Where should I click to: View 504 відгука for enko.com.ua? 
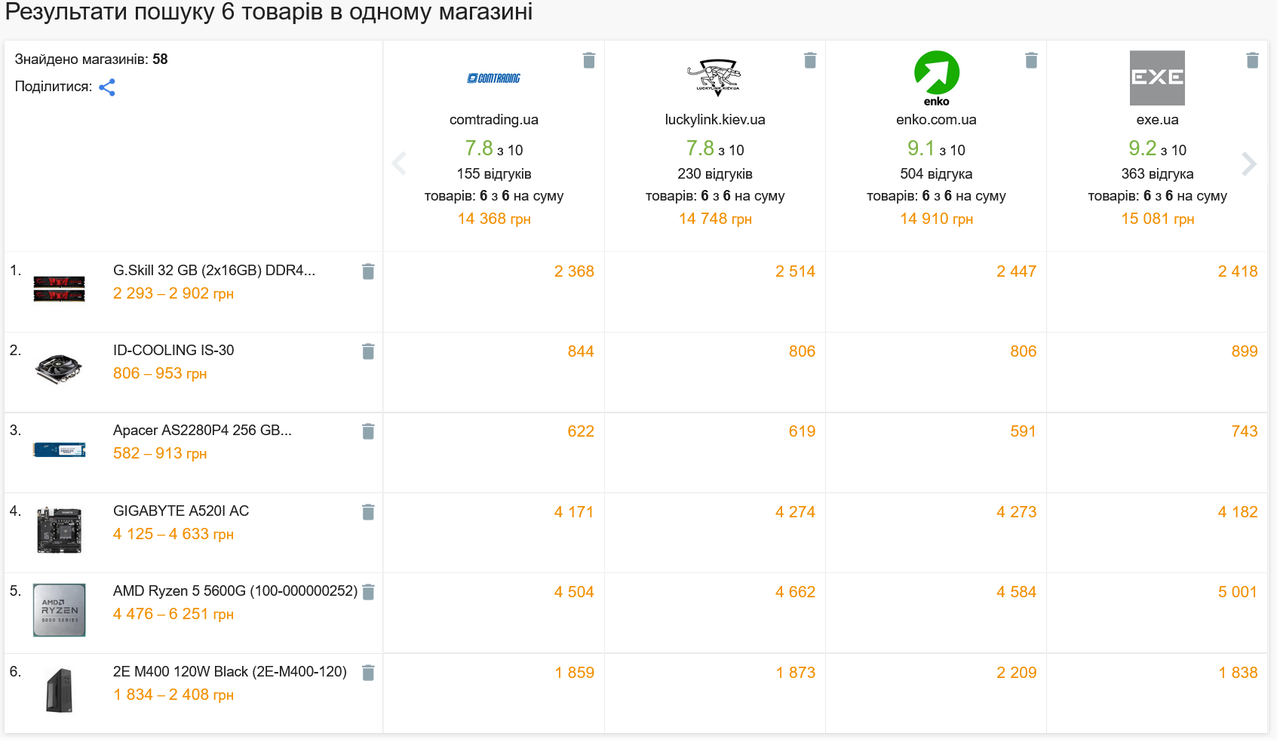[x=936, y=174]
